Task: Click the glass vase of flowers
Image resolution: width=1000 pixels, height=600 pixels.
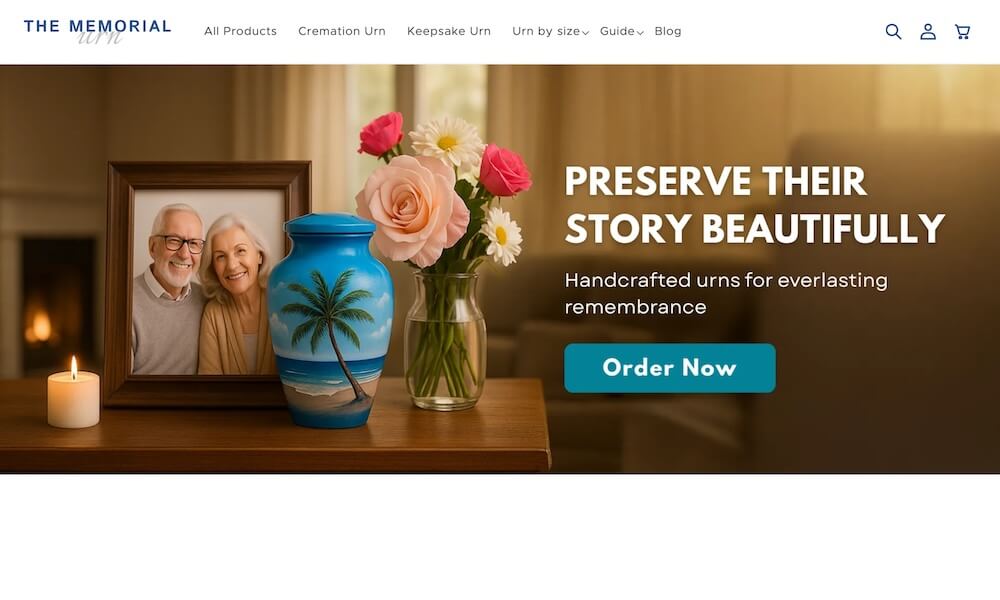Action: pyautogui.click(x=445, y=341)
